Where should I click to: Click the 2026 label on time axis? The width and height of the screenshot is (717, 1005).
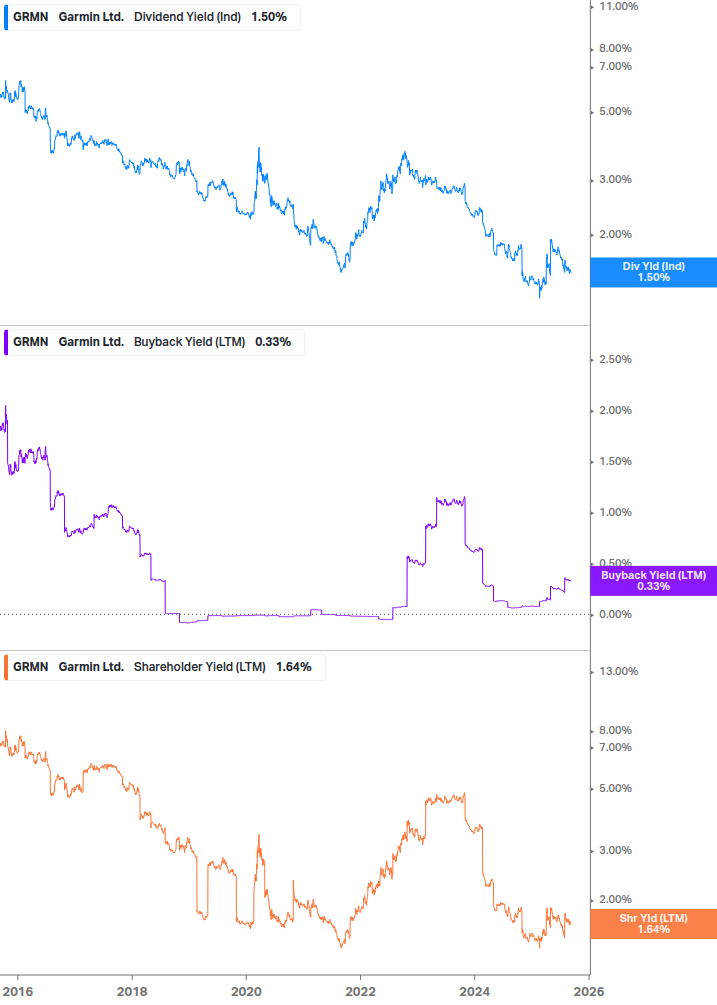pos(588,992)
